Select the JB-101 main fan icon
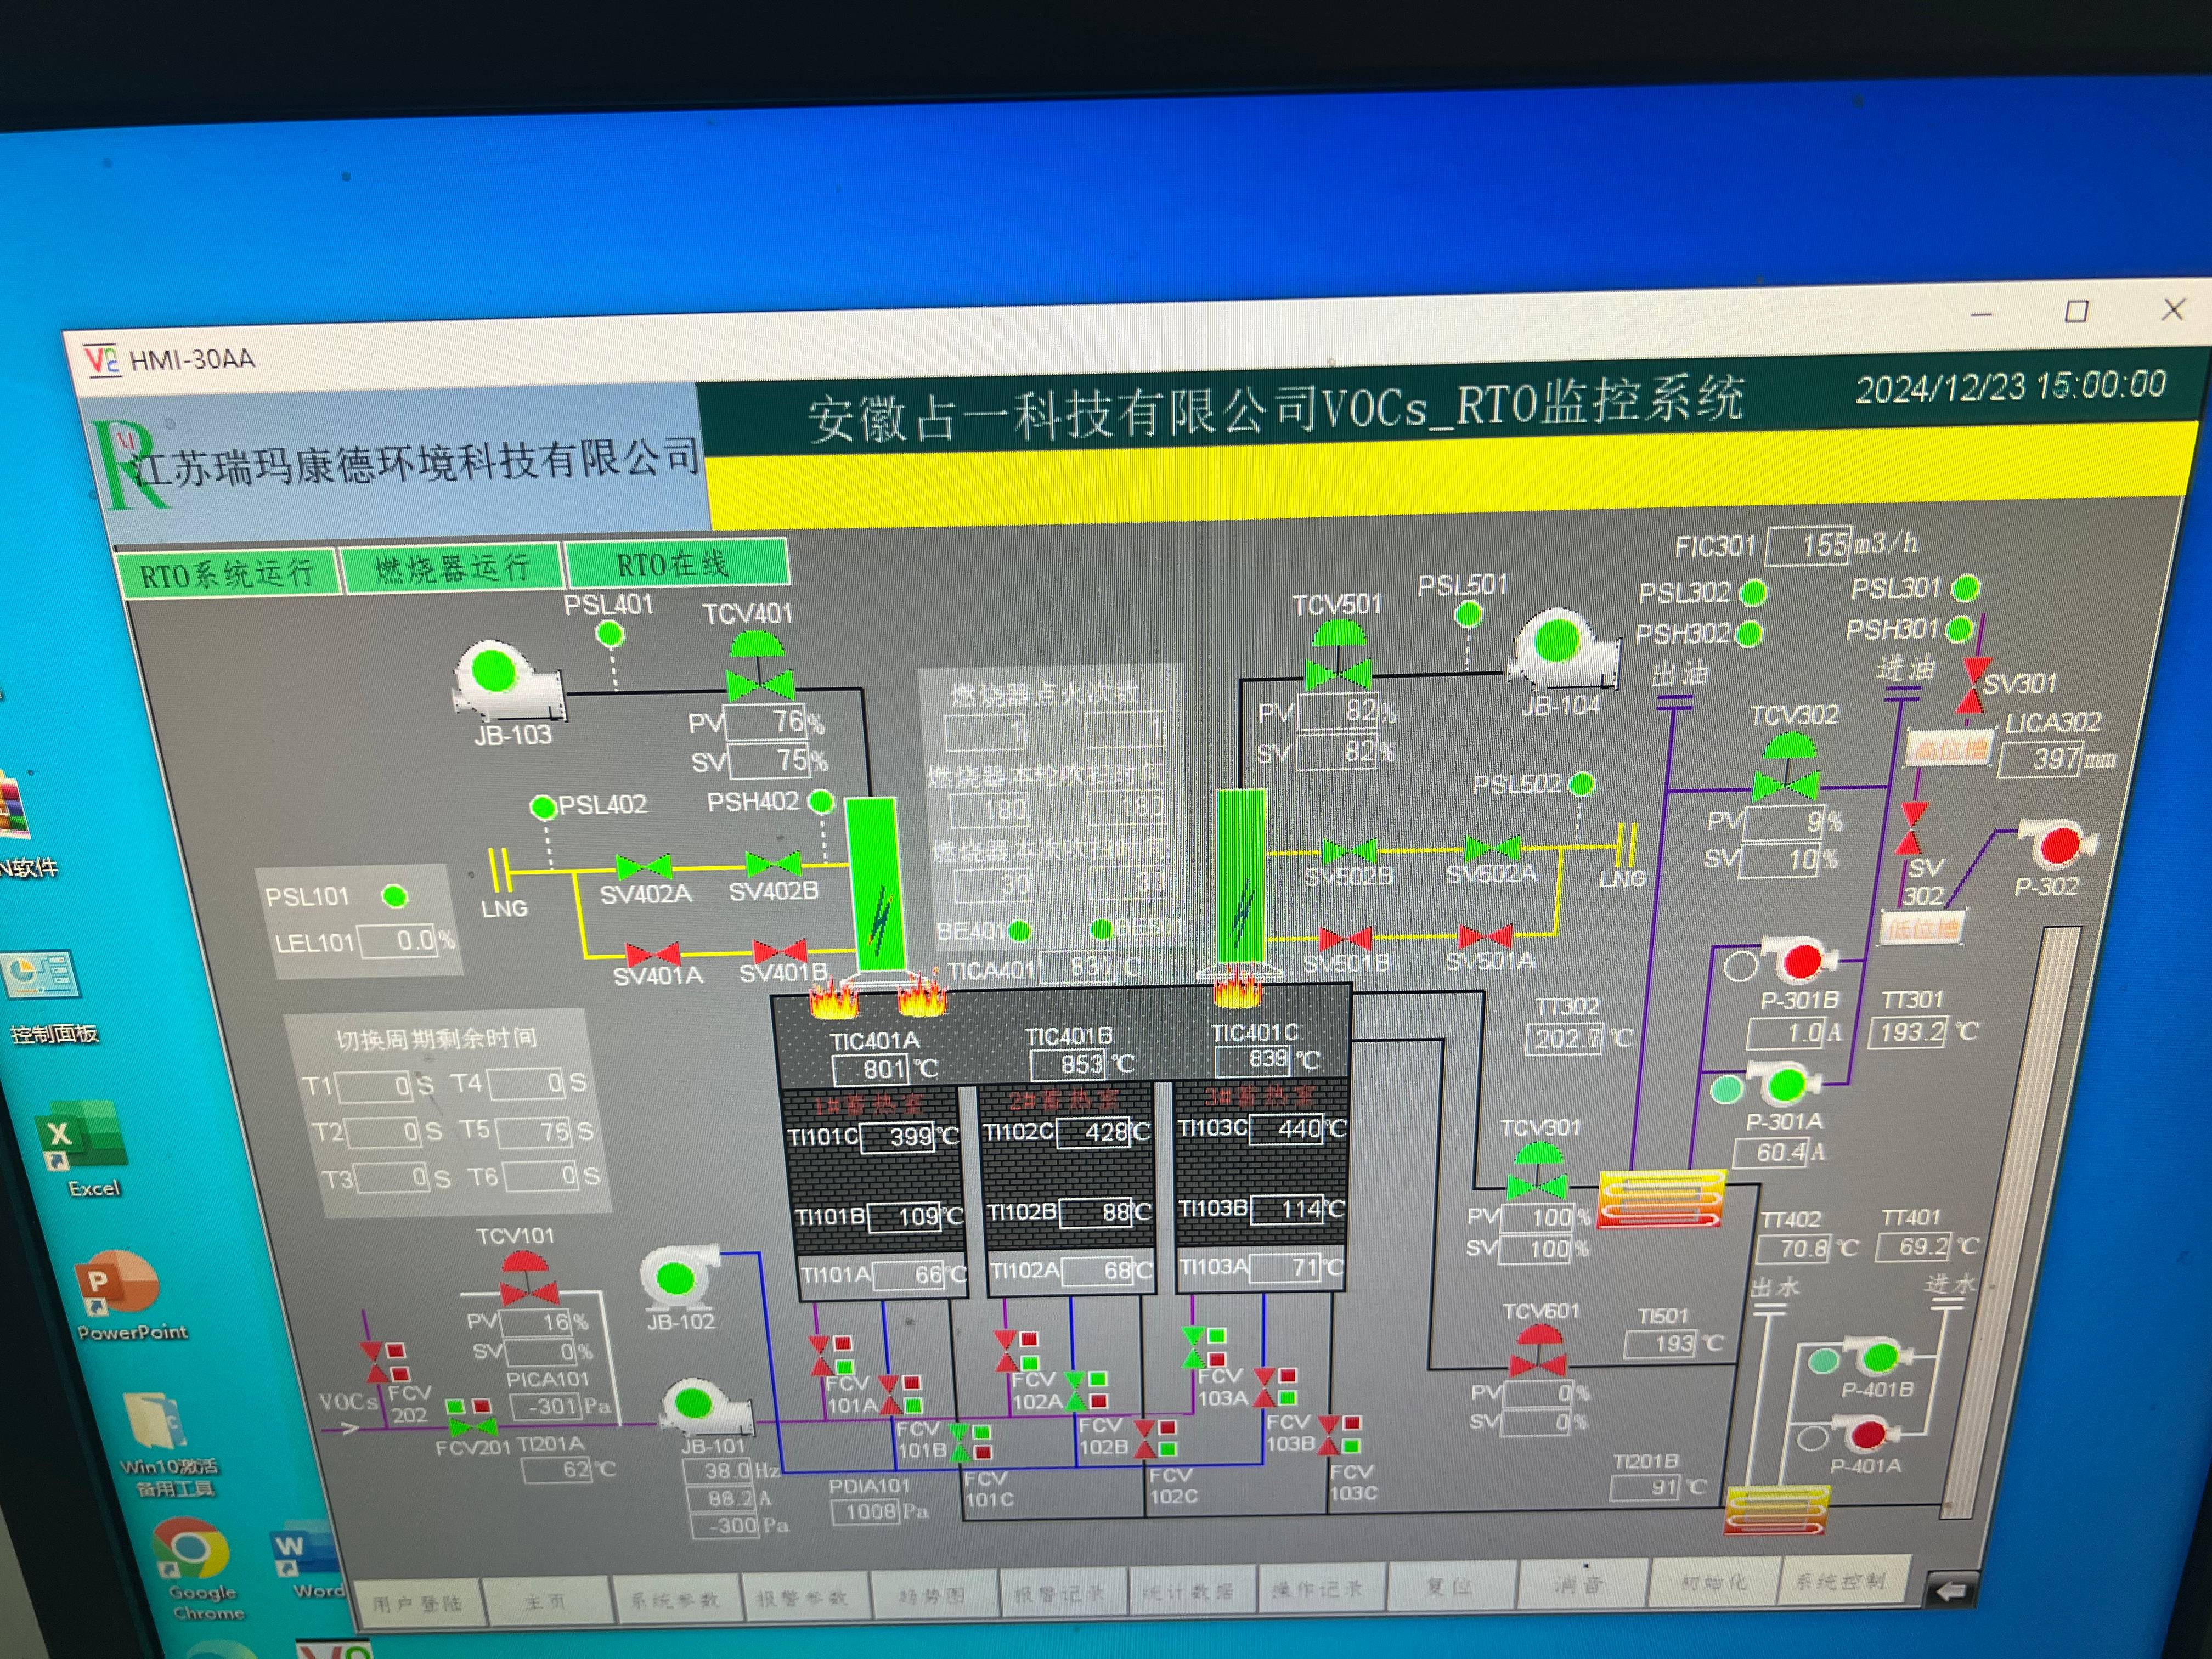This screenshot has width=2212, height=1659. (x=705, y=1407)
